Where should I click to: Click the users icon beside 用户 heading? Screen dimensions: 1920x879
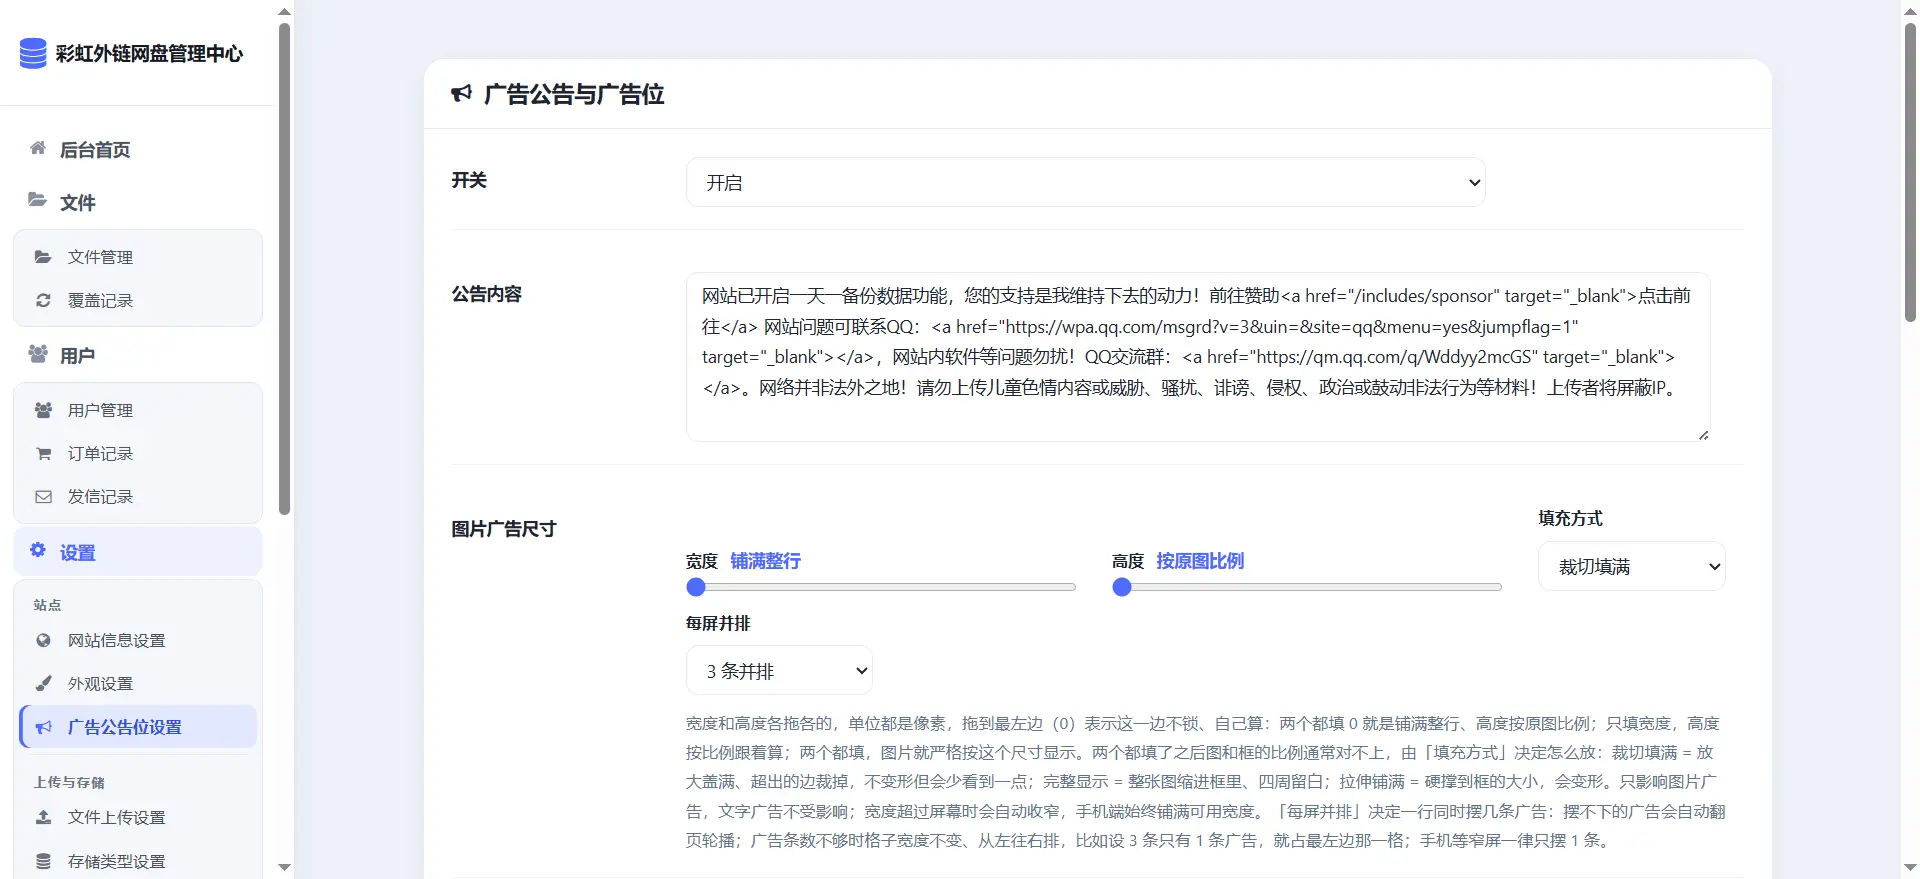coord(38,354)
